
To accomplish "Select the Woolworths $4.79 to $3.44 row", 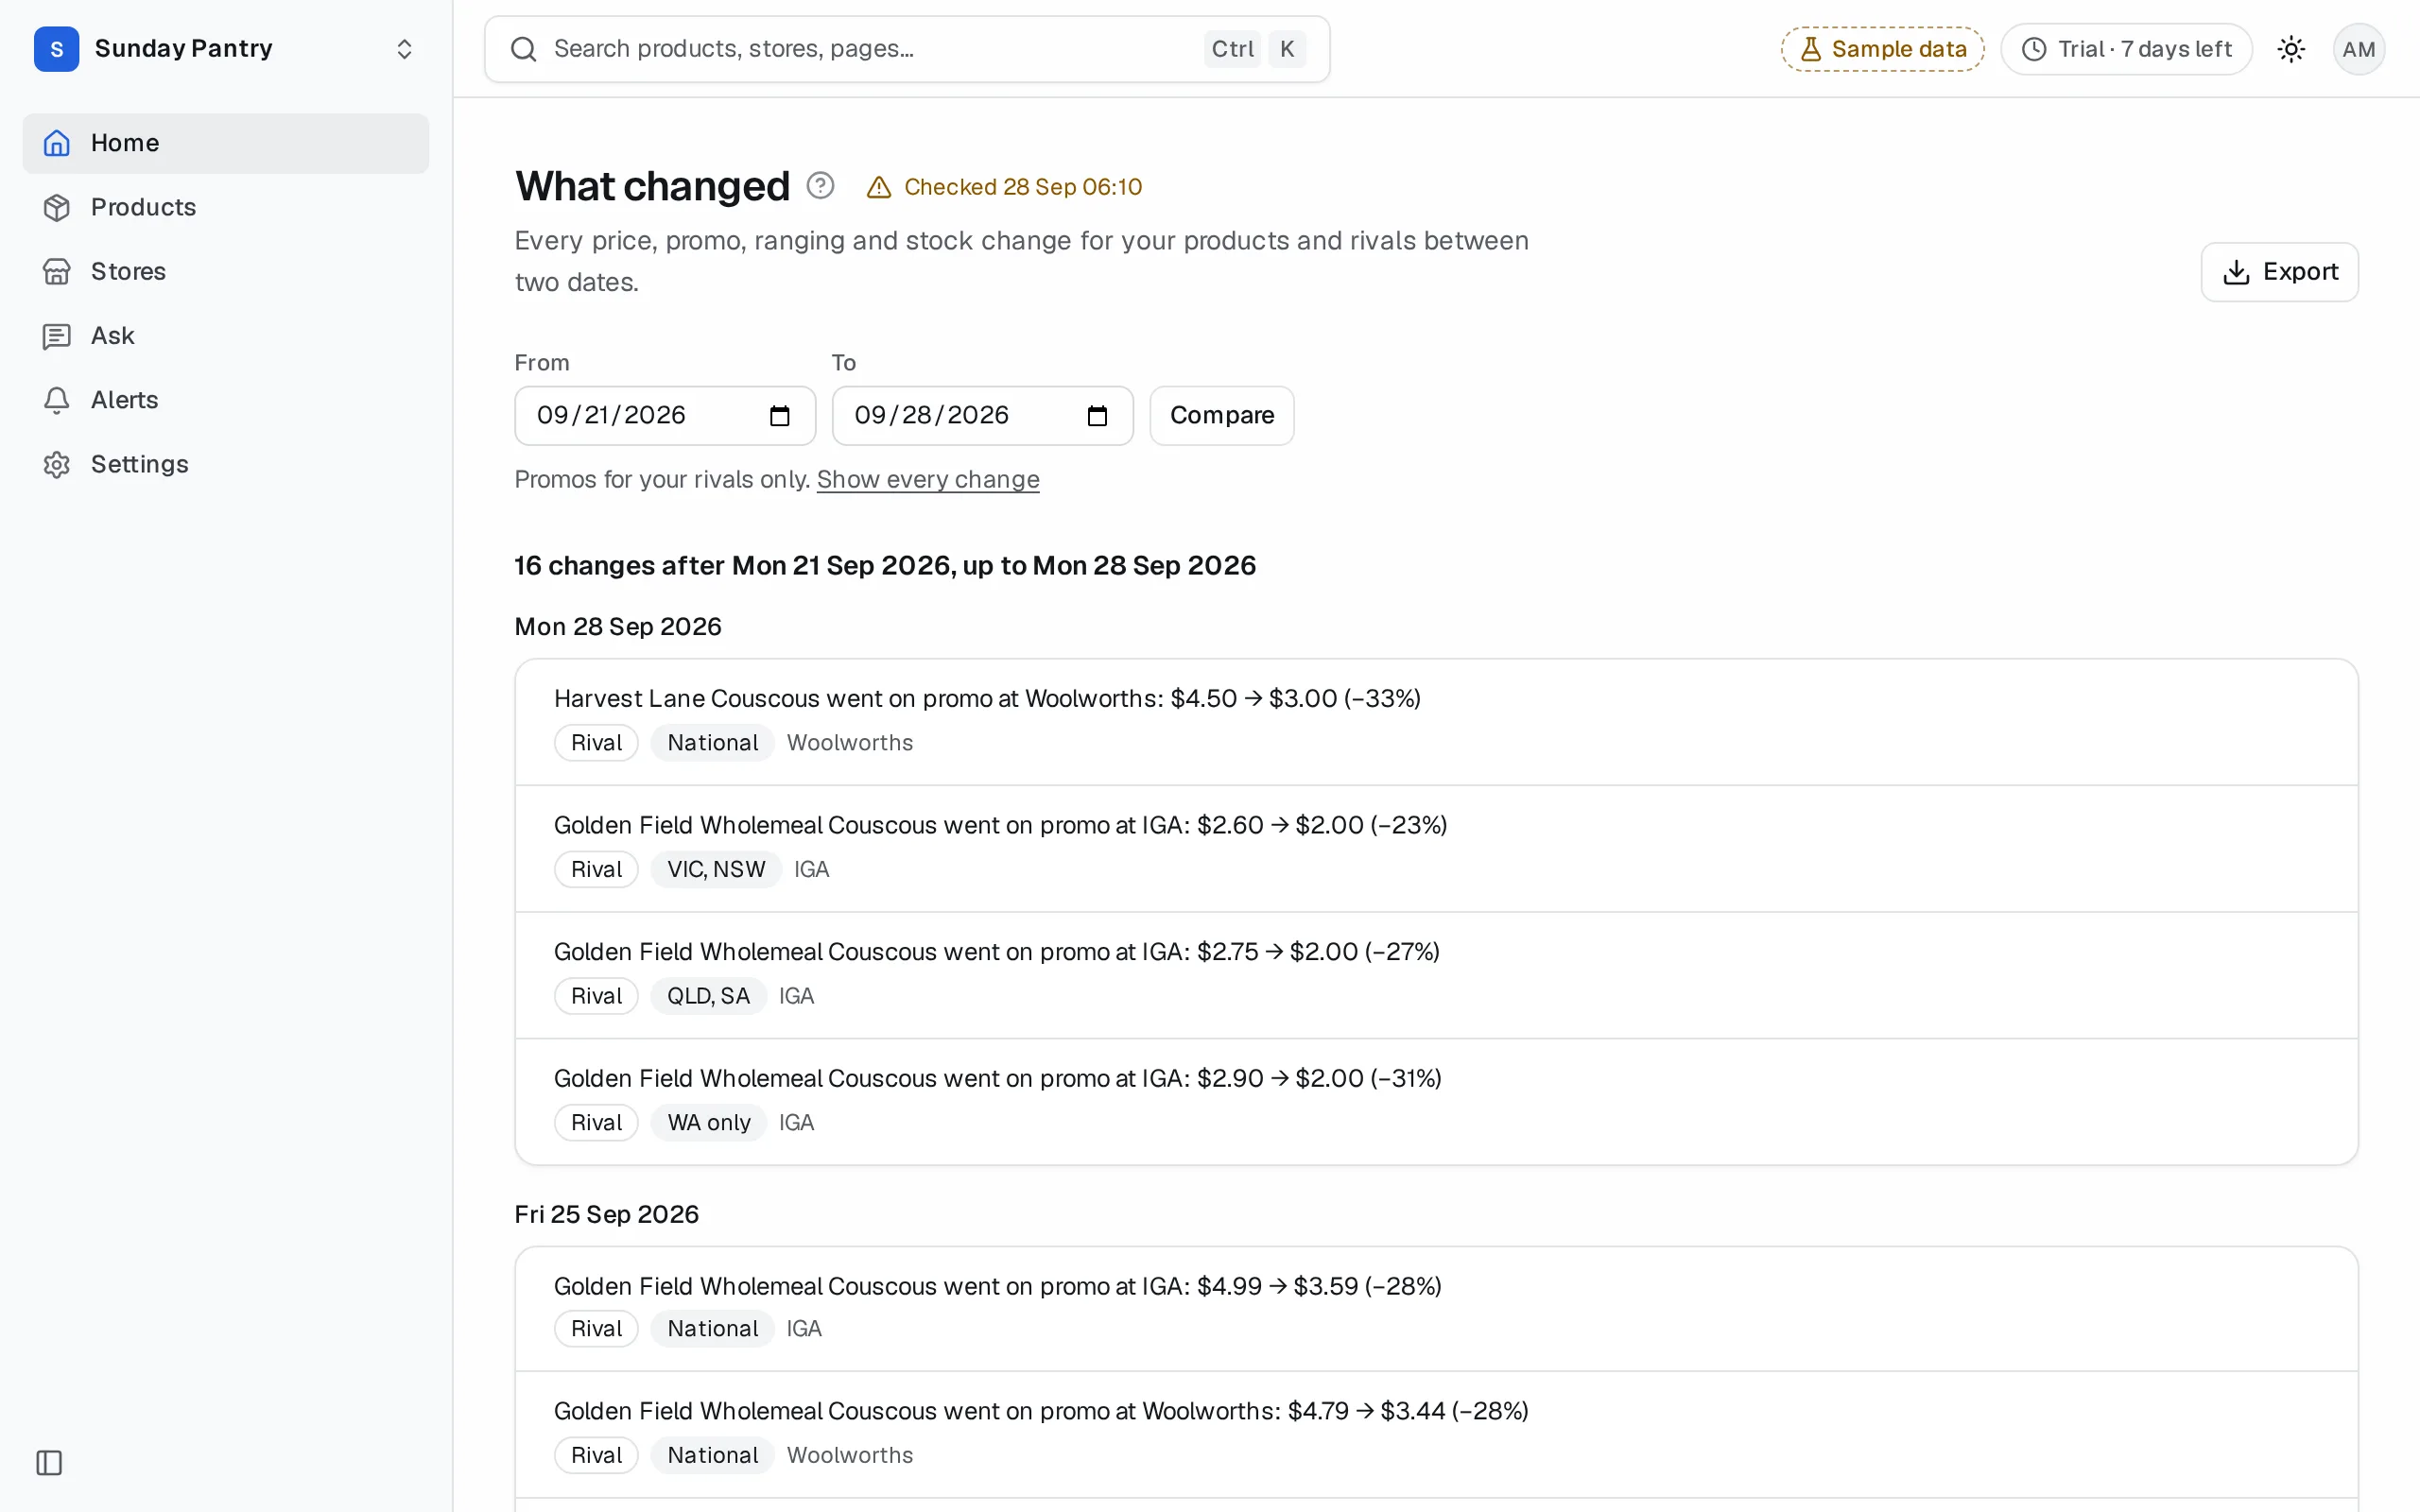I will [1436, 1434].
